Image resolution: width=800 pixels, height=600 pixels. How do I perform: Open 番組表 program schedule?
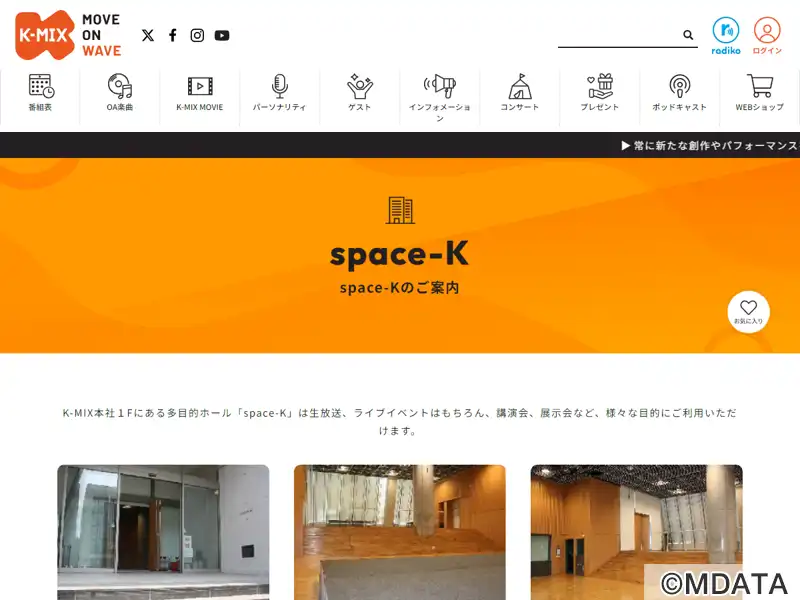point(40,93)
